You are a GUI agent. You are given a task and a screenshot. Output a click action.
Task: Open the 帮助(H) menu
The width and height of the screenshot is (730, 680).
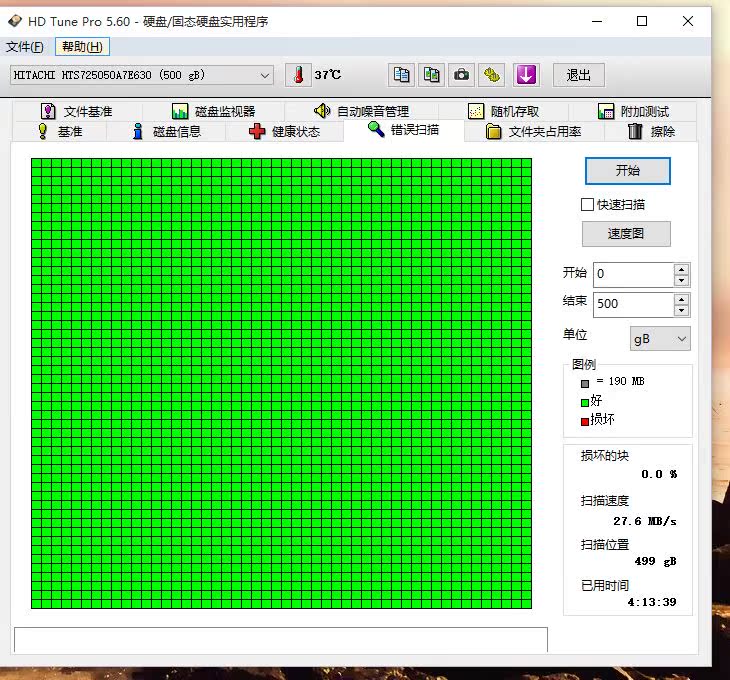tap(82, 47)
